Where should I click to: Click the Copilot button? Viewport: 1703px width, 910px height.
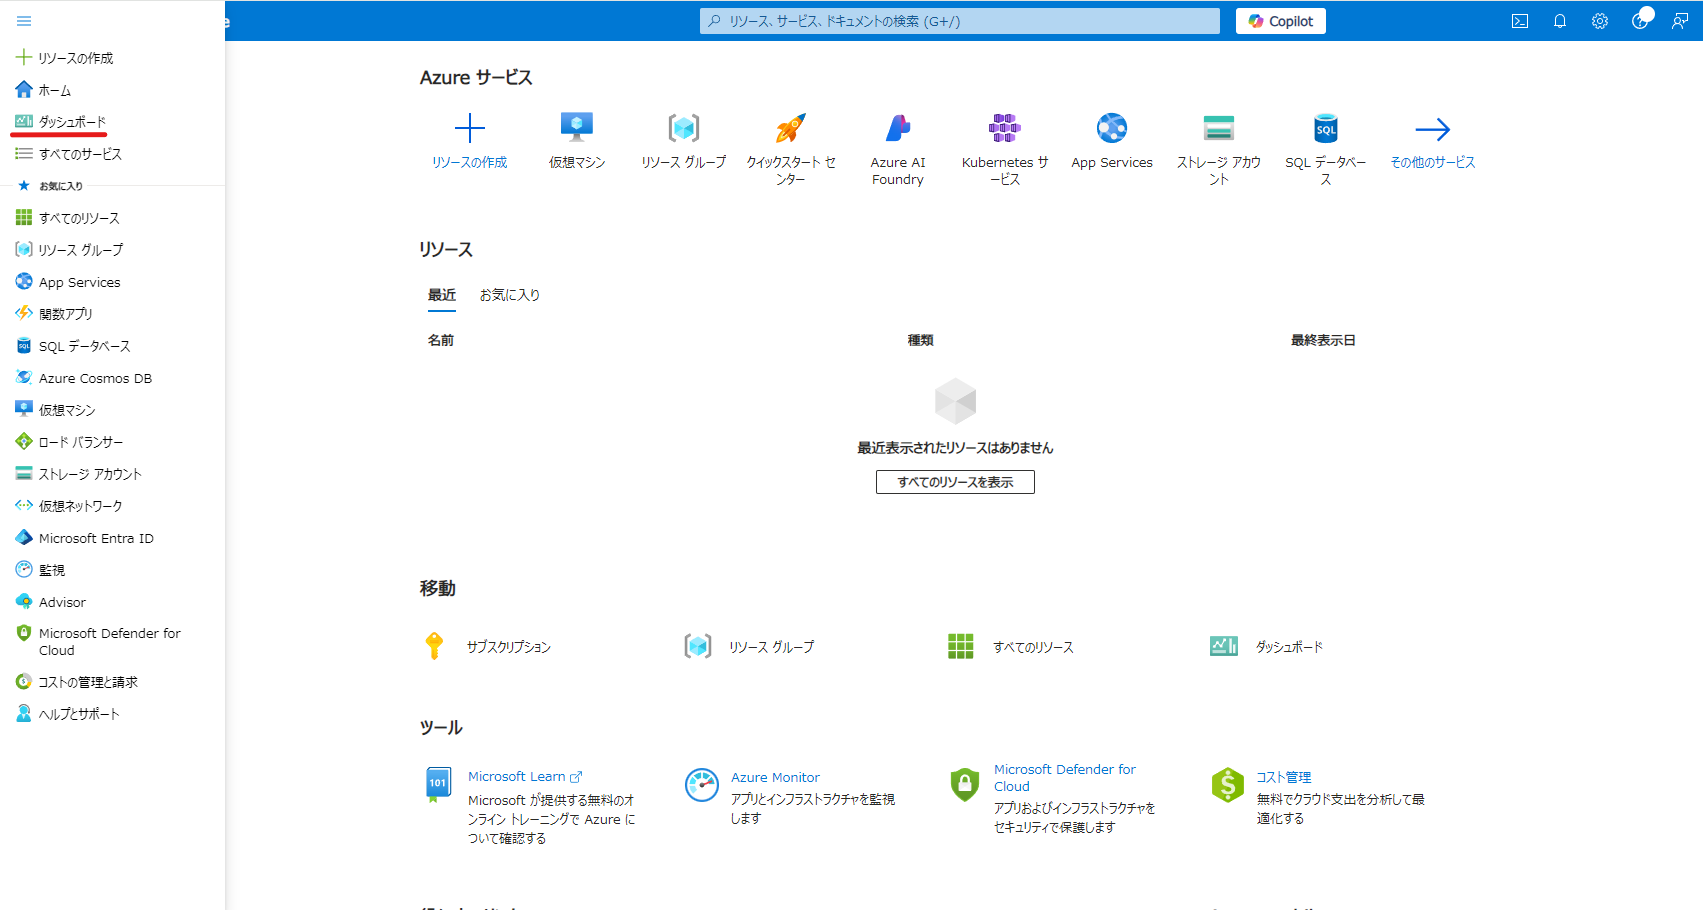(1281, 21)
